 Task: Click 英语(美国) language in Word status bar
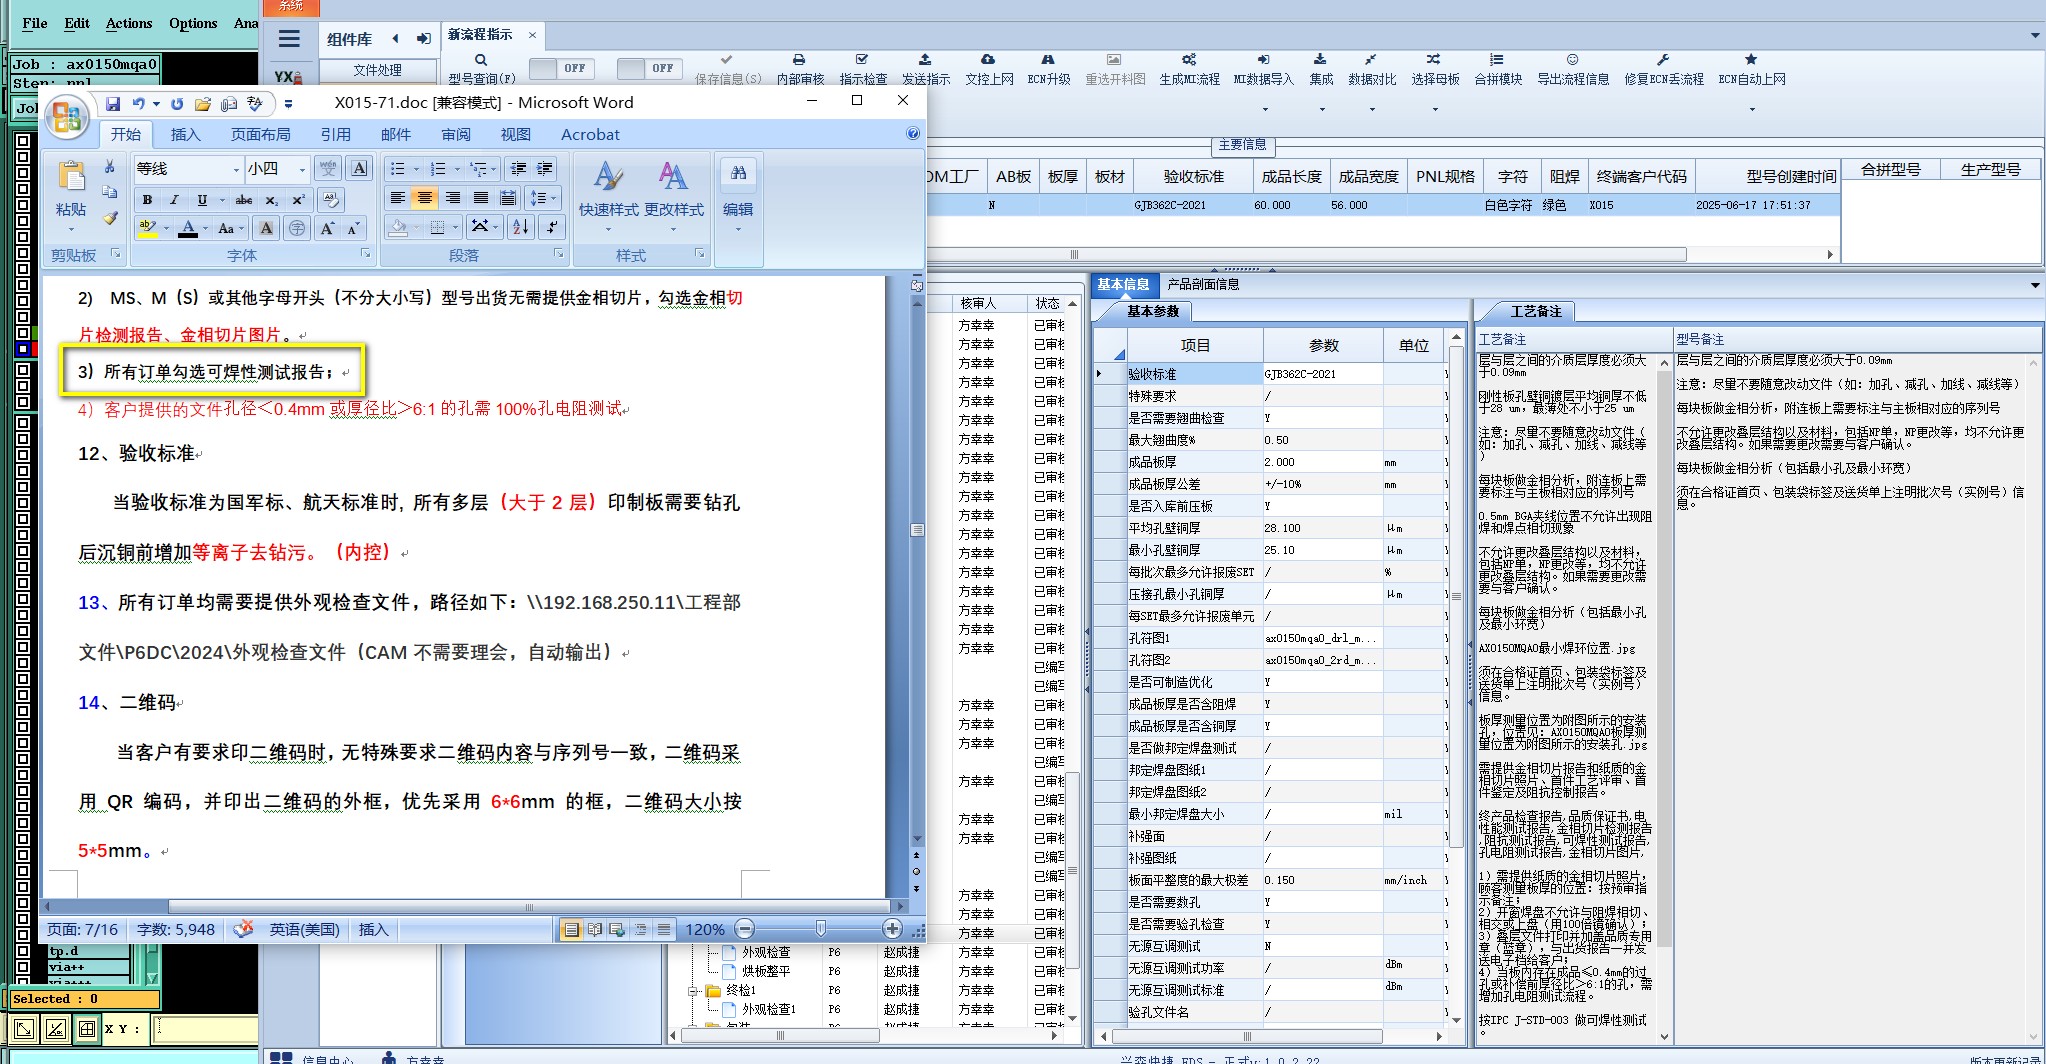304,929
